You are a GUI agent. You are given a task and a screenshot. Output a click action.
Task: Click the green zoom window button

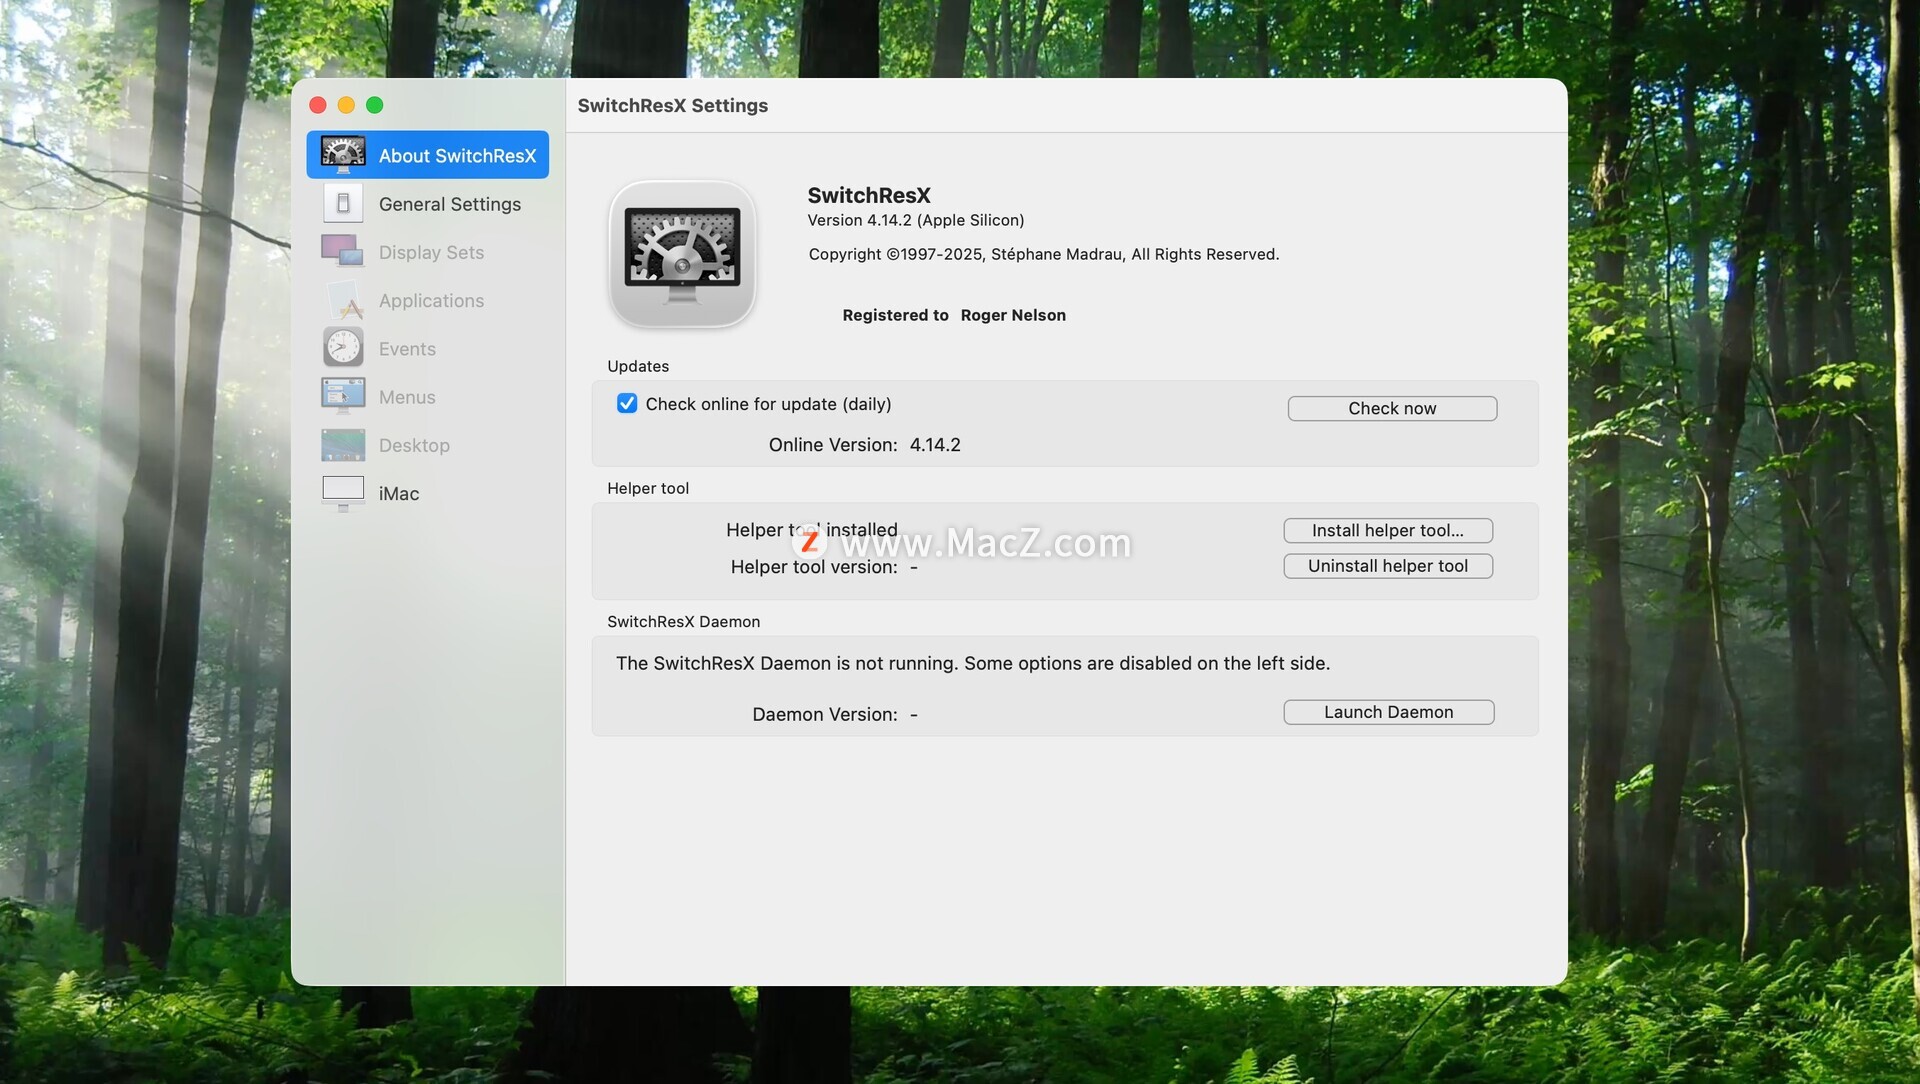375,105
